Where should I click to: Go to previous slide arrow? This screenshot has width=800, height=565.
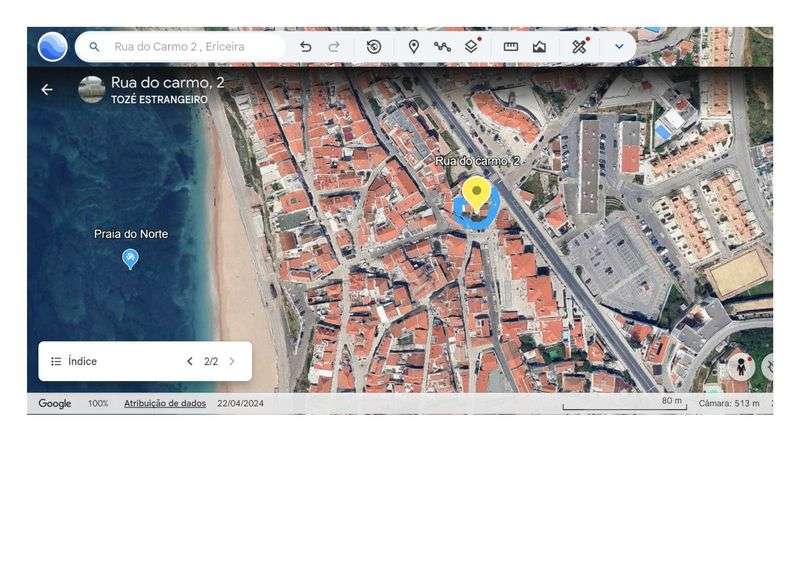[189, 361]
